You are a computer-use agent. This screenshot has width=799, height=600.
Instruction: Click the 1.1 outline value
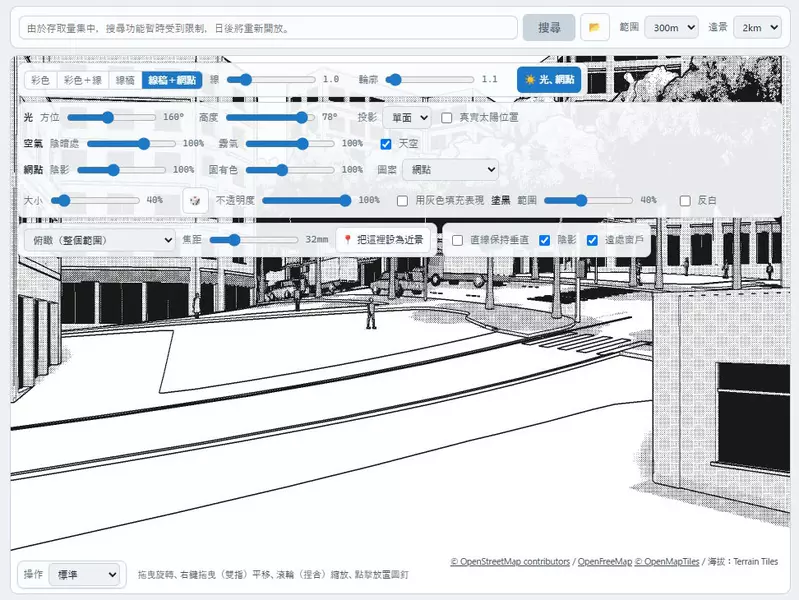[489, 79]
